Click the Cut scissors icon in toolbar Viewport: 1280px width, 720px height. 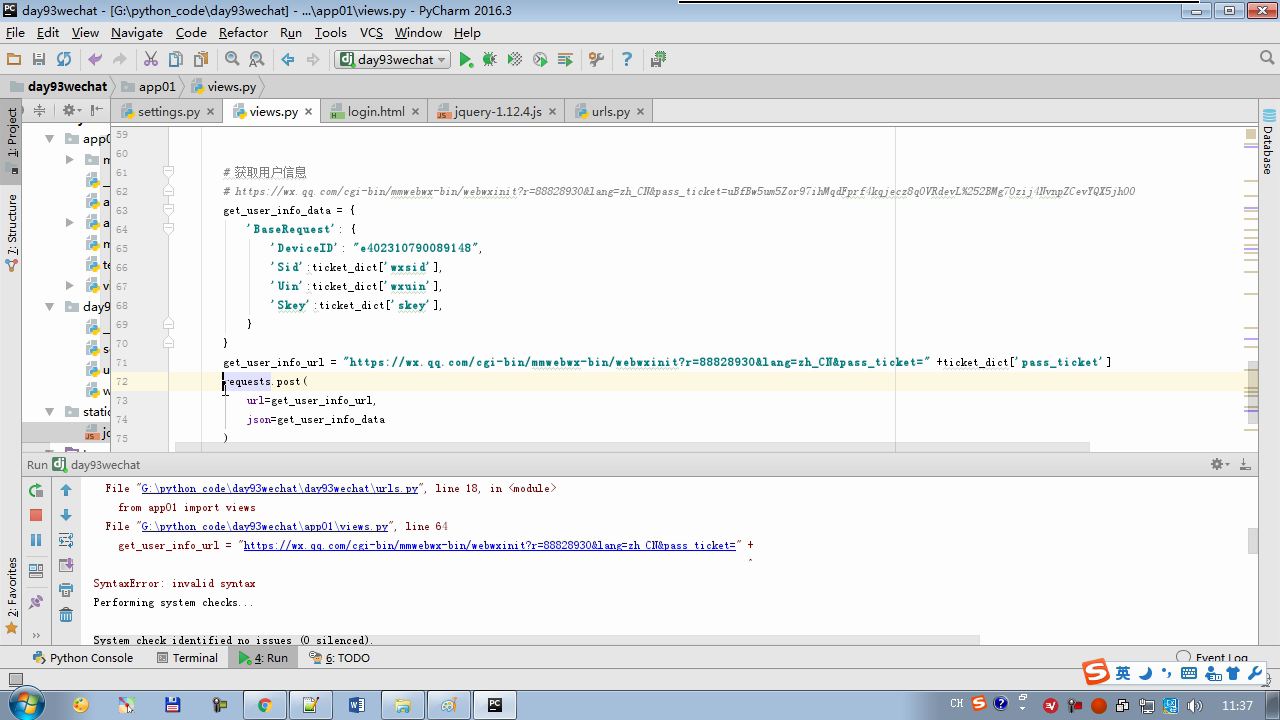(x=151, y=60)
